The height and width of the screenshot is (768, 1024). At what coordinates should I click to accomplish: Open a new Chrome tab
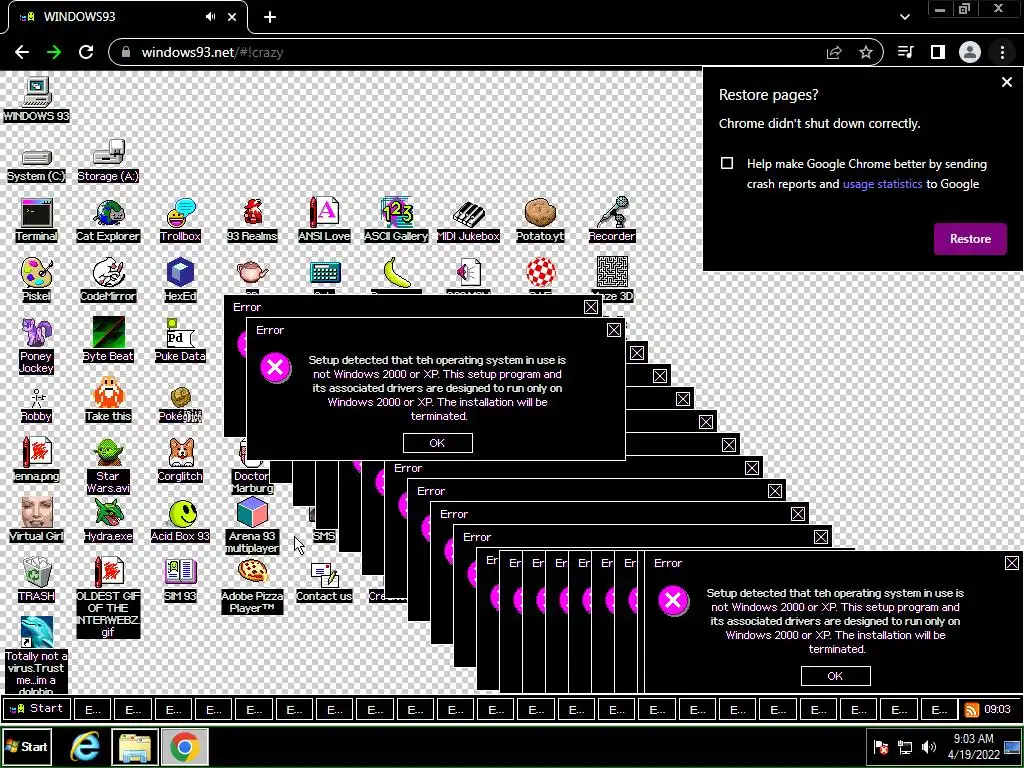(x=270, y=18)
